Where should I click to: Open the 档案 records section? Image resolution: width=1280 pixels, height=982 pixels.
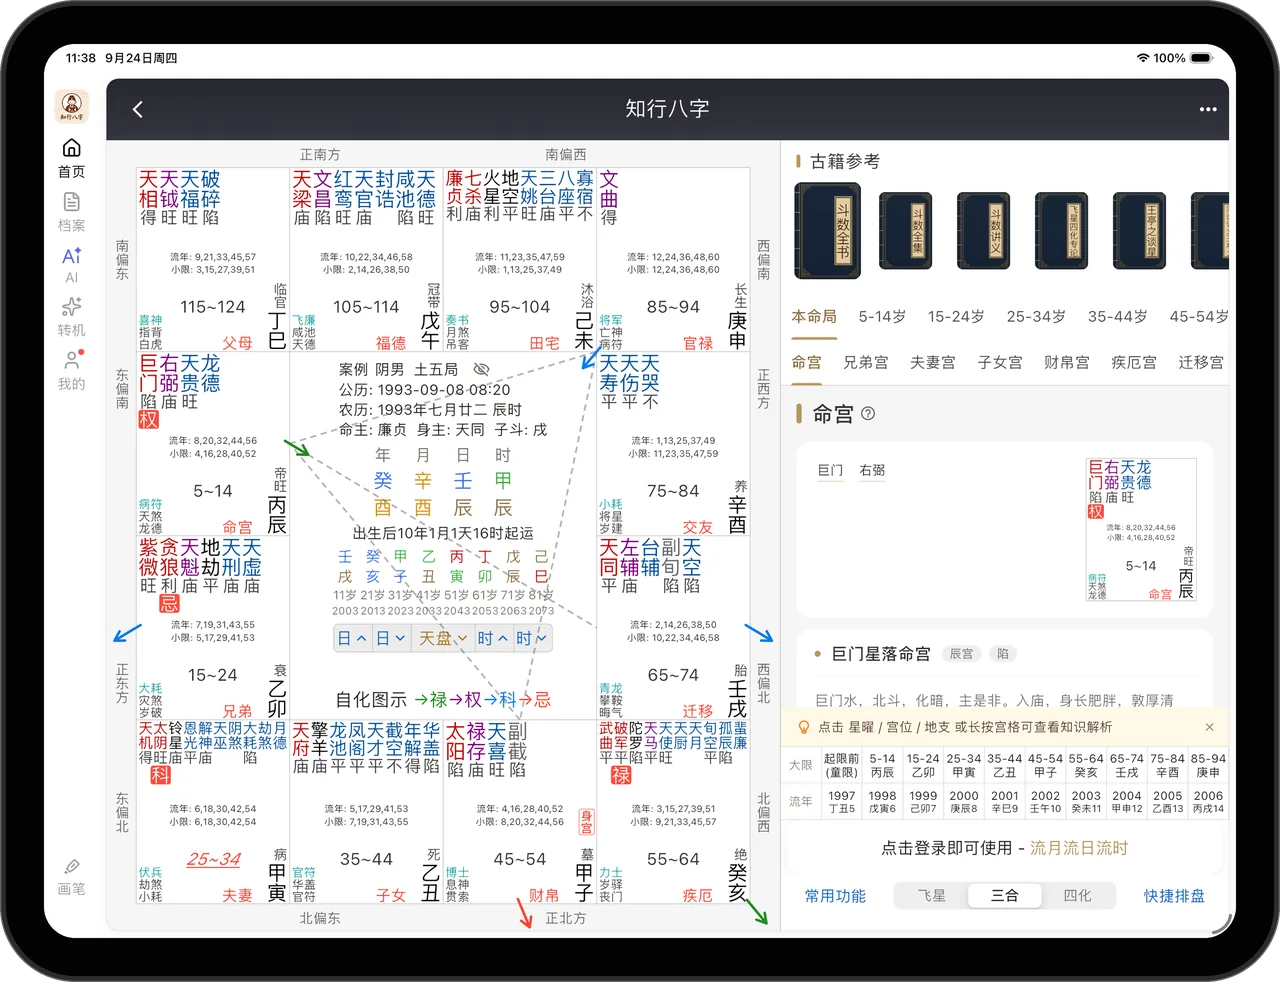tap(71, 212)
